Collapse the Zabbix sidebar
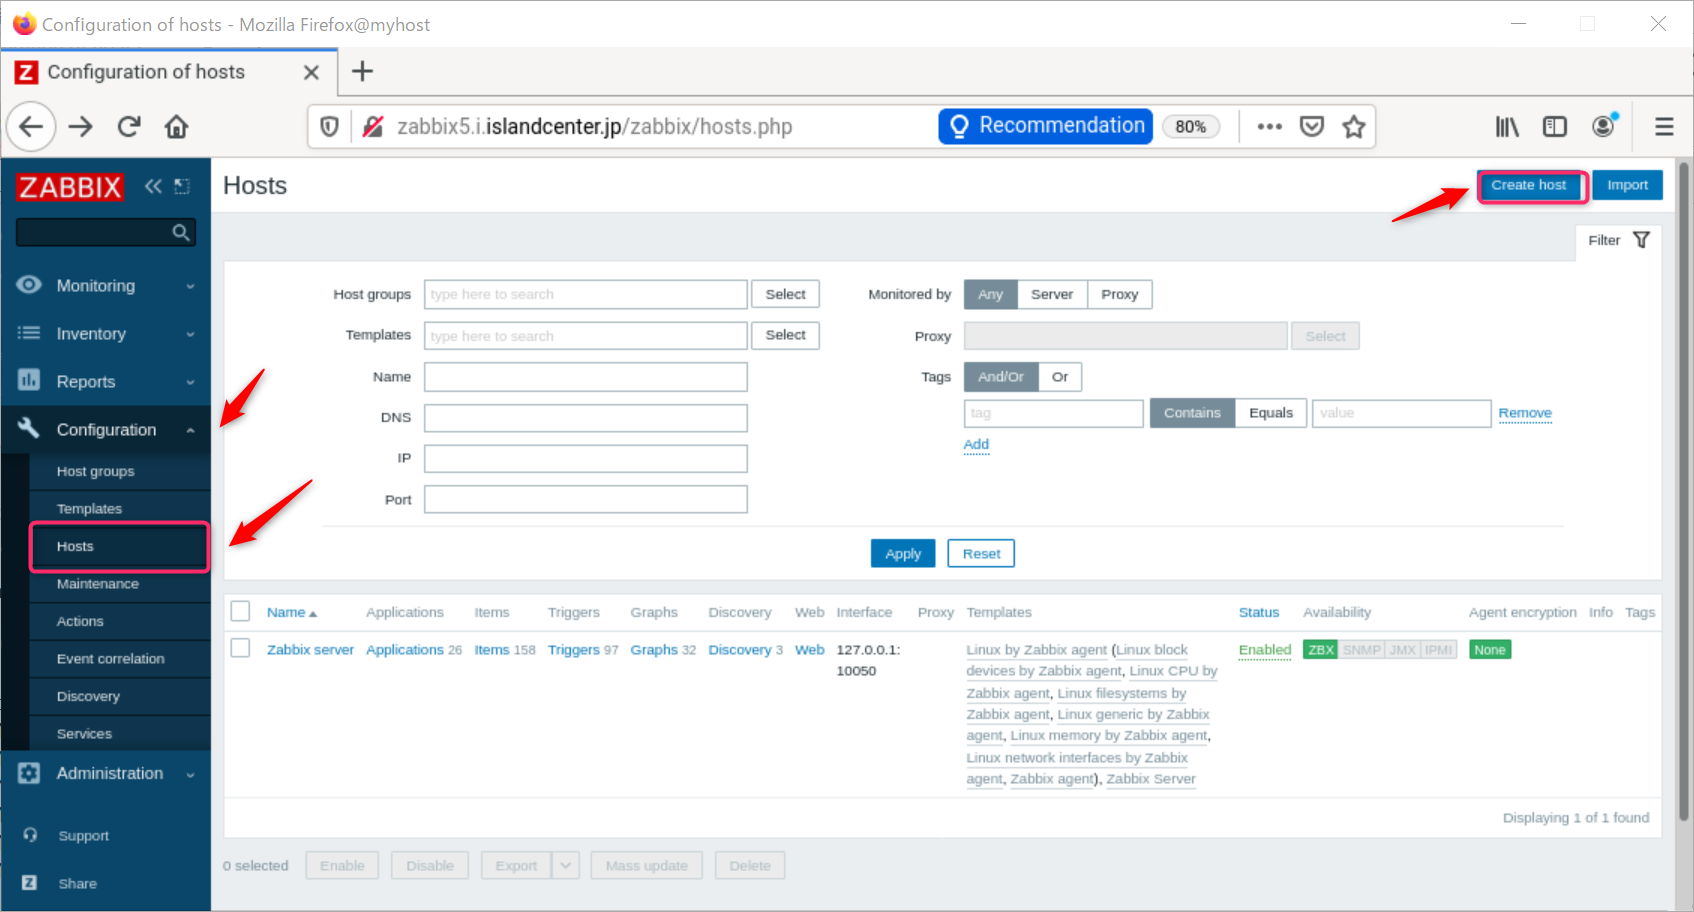The height and width of the screenshot is (912, 1694). 153,186
